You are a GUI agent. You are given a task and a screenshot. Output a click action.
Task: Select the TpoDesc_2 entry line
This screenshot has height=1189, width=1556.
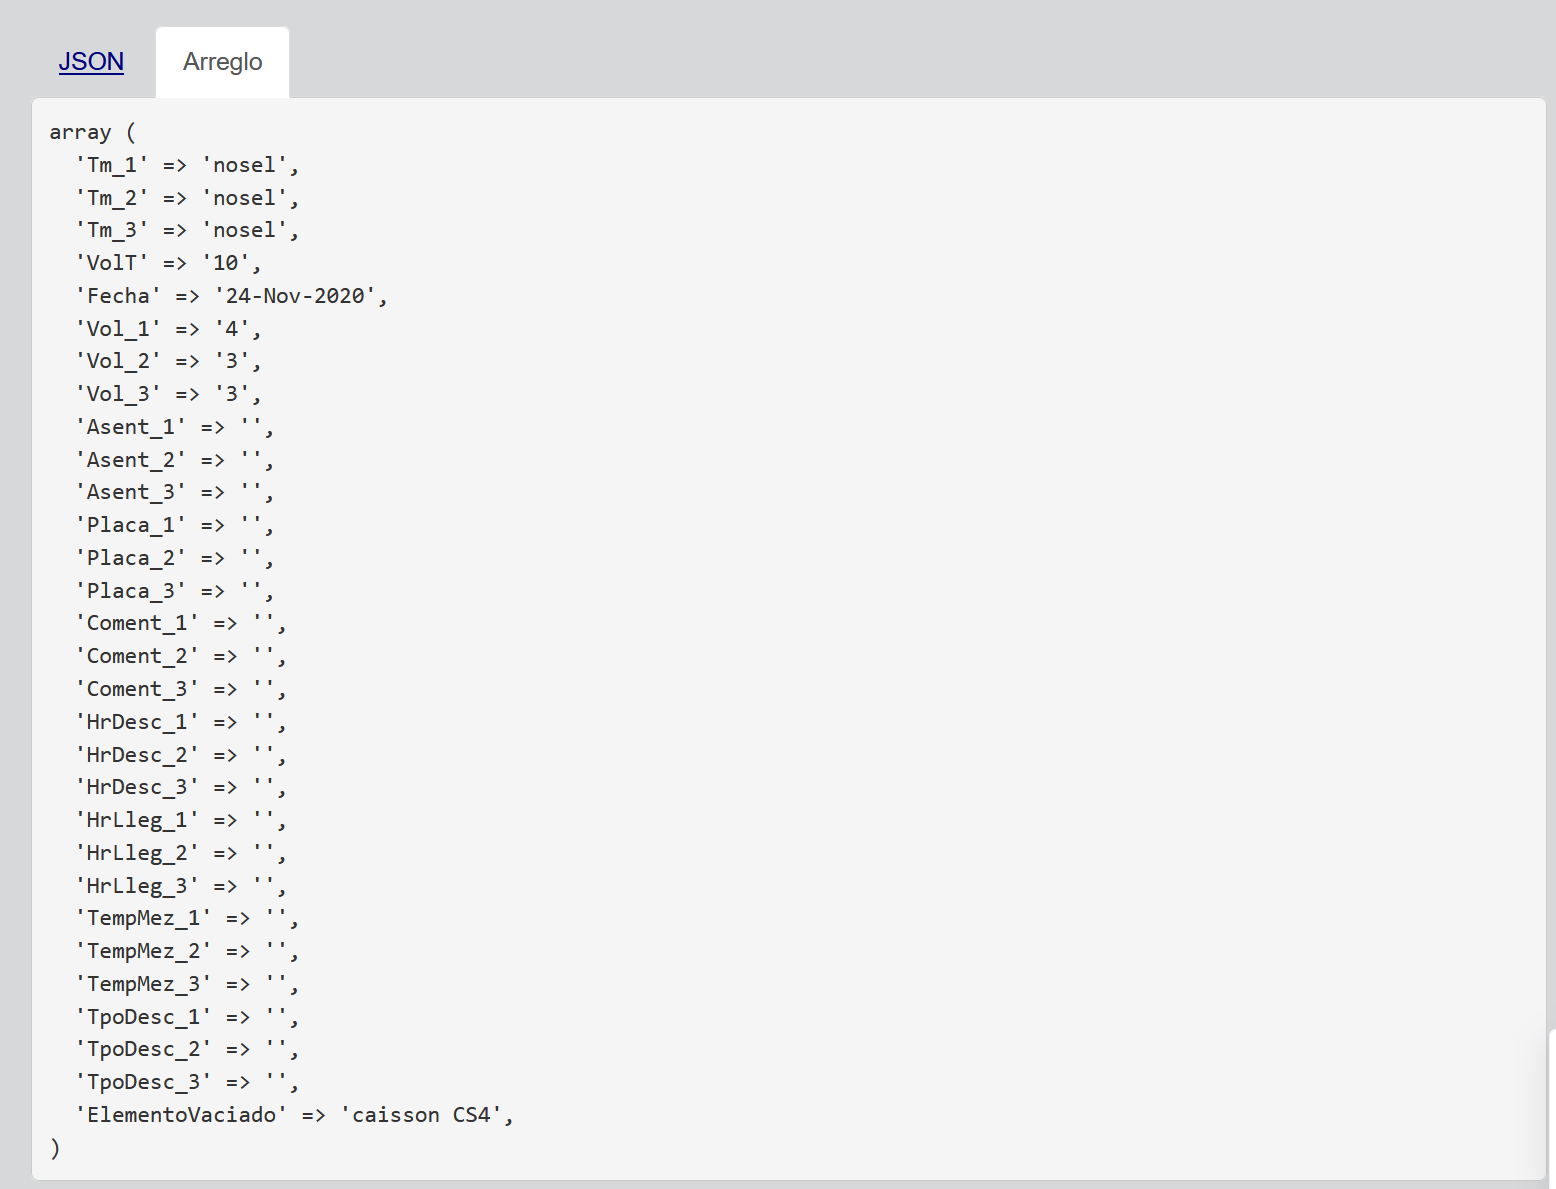pyautogui.click(x=187, y=1049)
